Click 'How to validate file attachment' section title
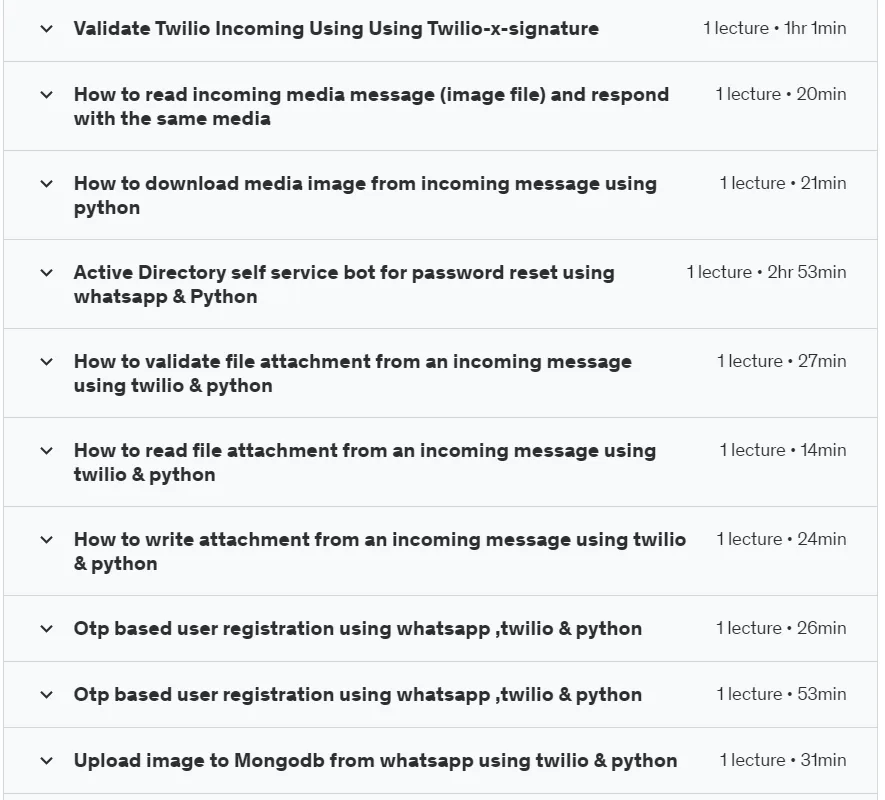Viewport: 885px width, 800px height. coord(353,373)
